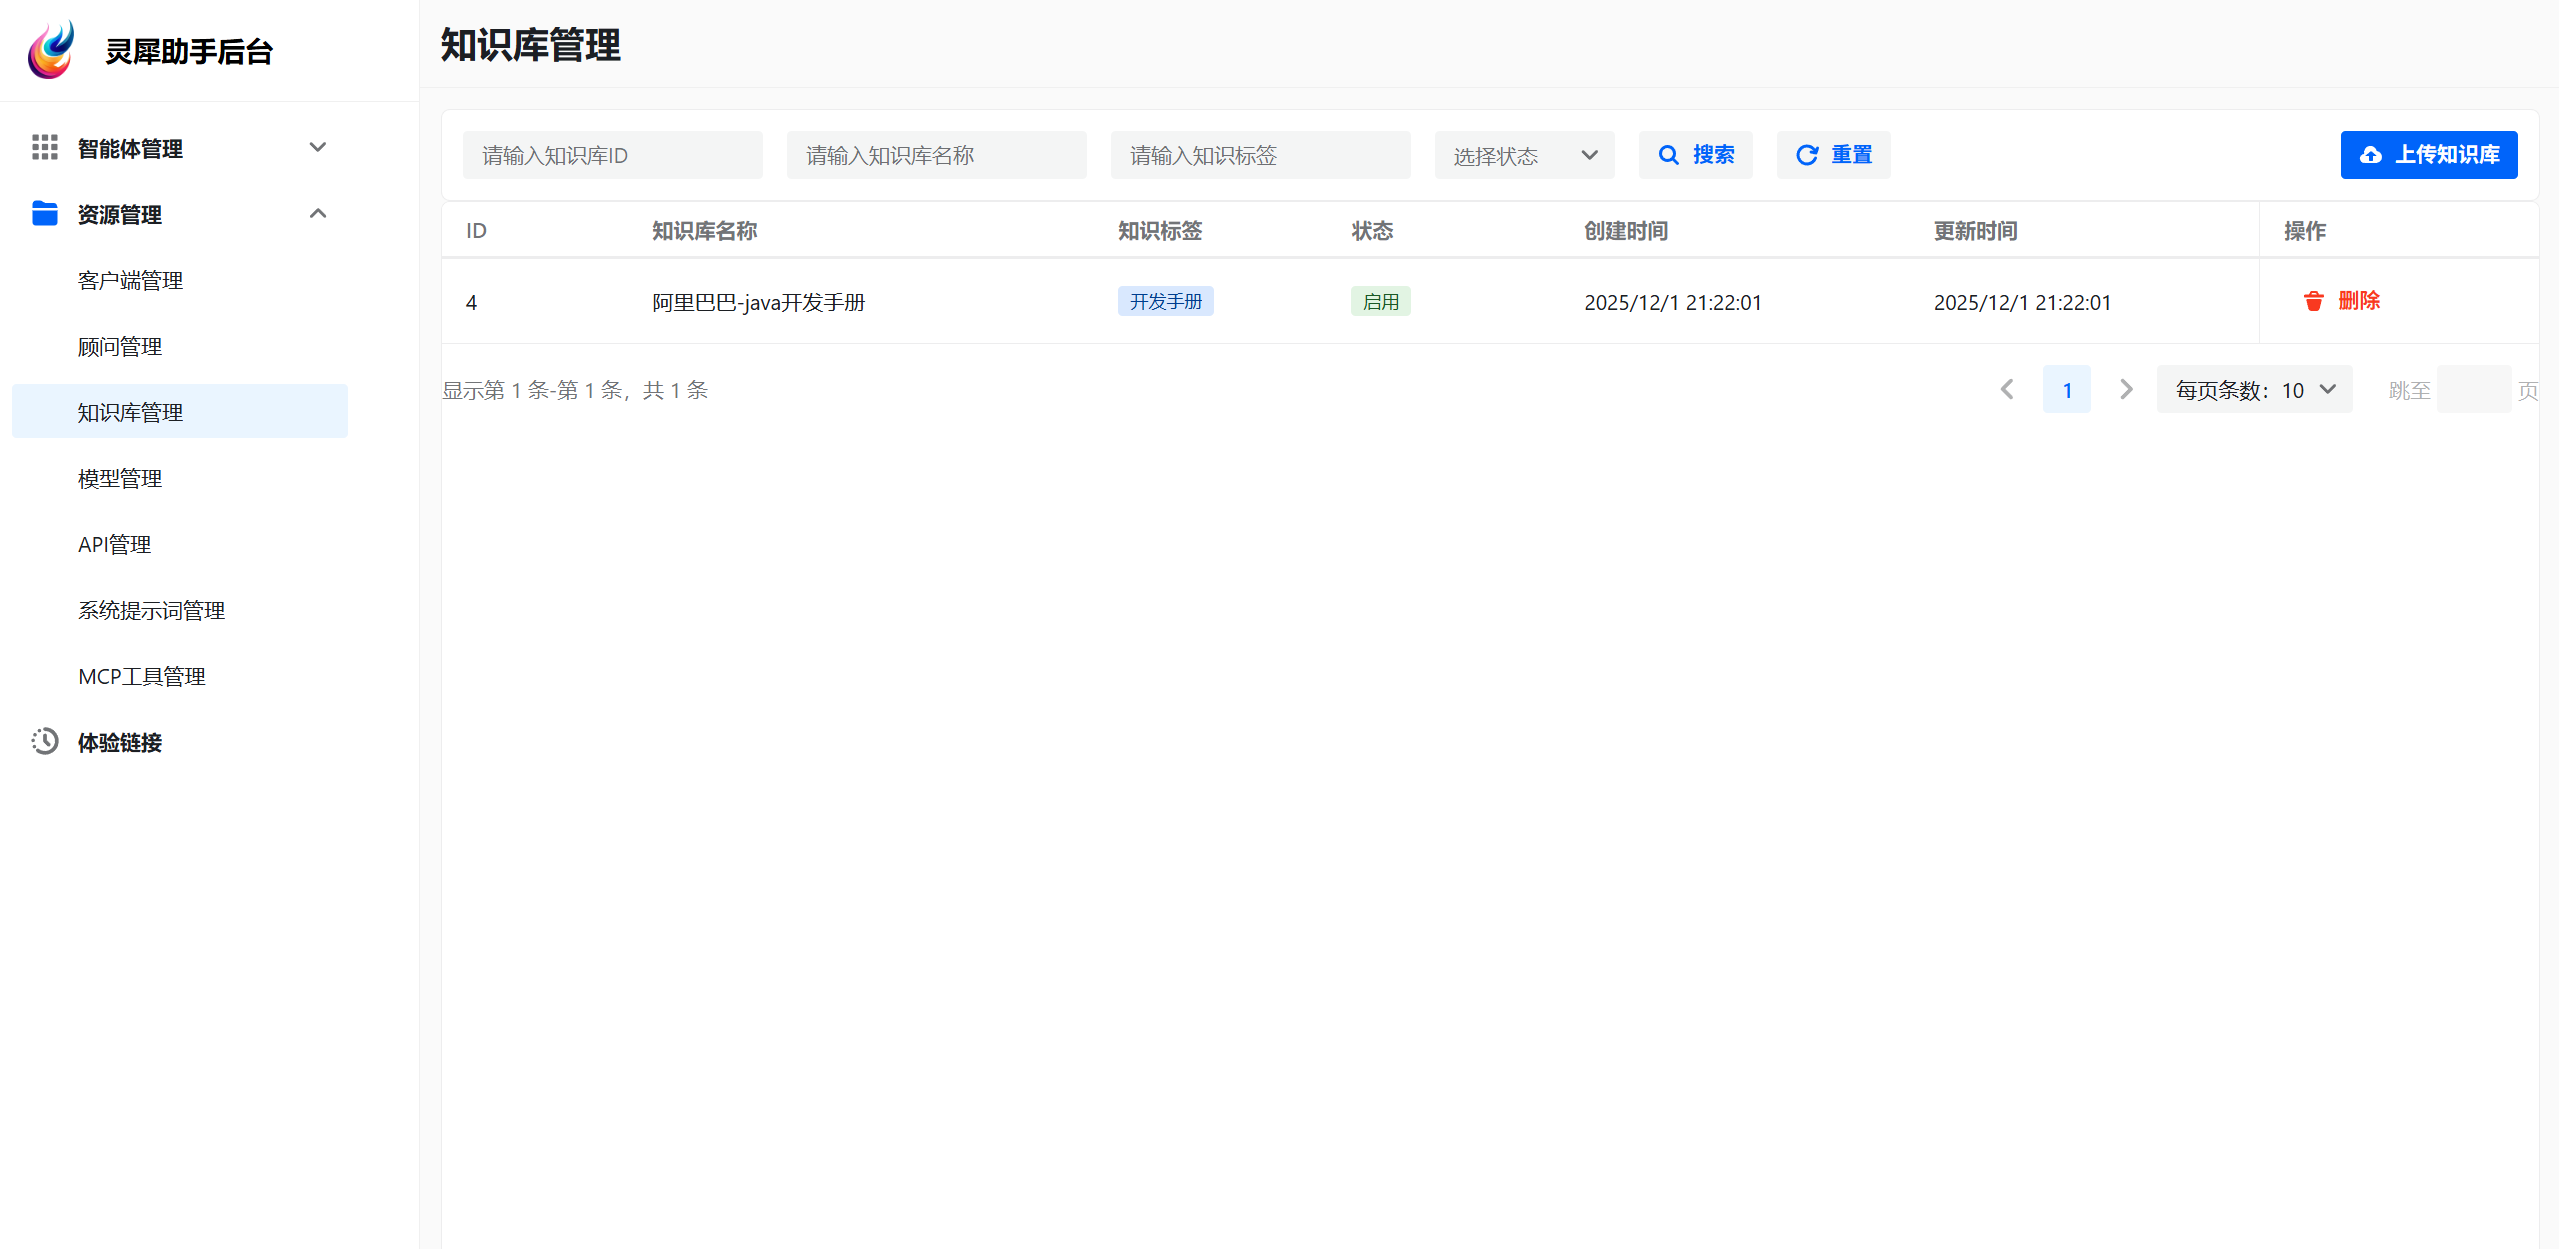Screen dimensions: 2559x1249
Task: Click the cloud upload icon
Action: coord(2370,155)
